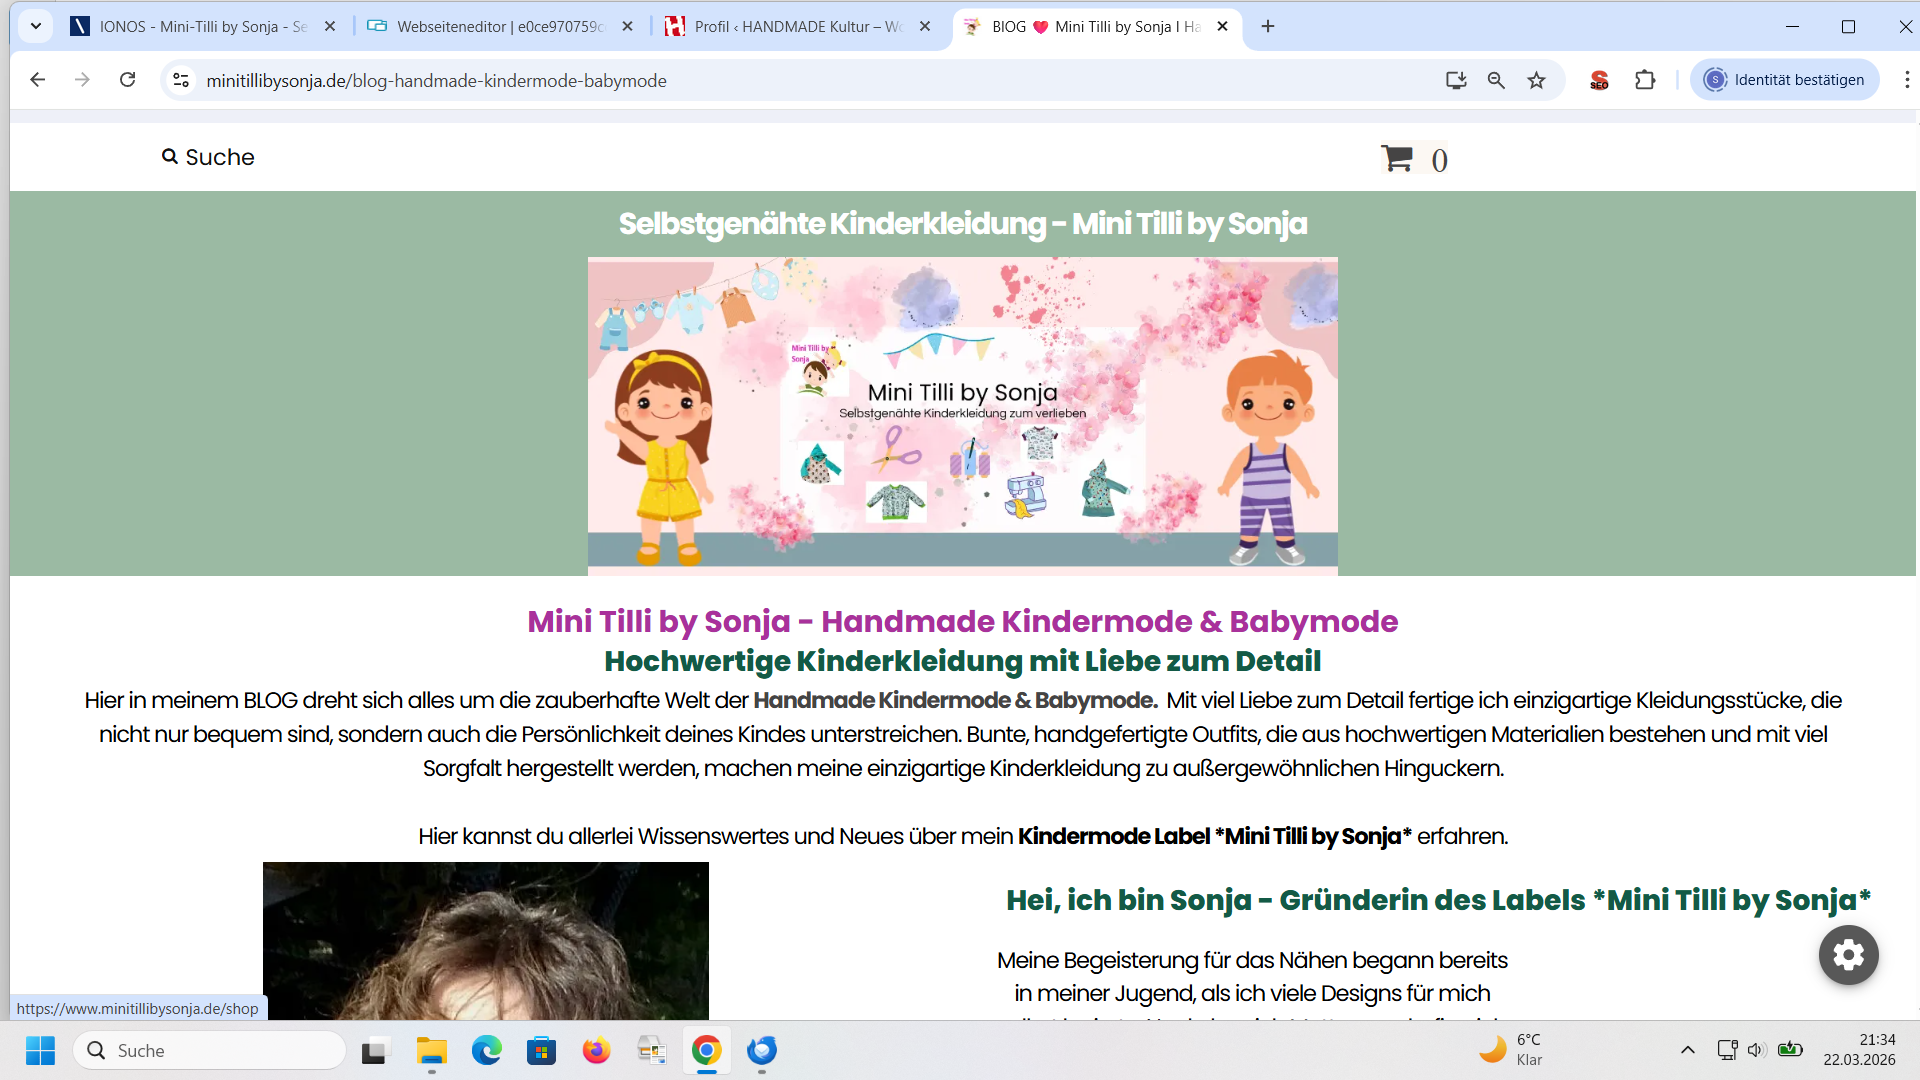This screenshot has height=1080, width=1920.
Task: Click the taskbar Suche search box
Action: (210, 1050)
